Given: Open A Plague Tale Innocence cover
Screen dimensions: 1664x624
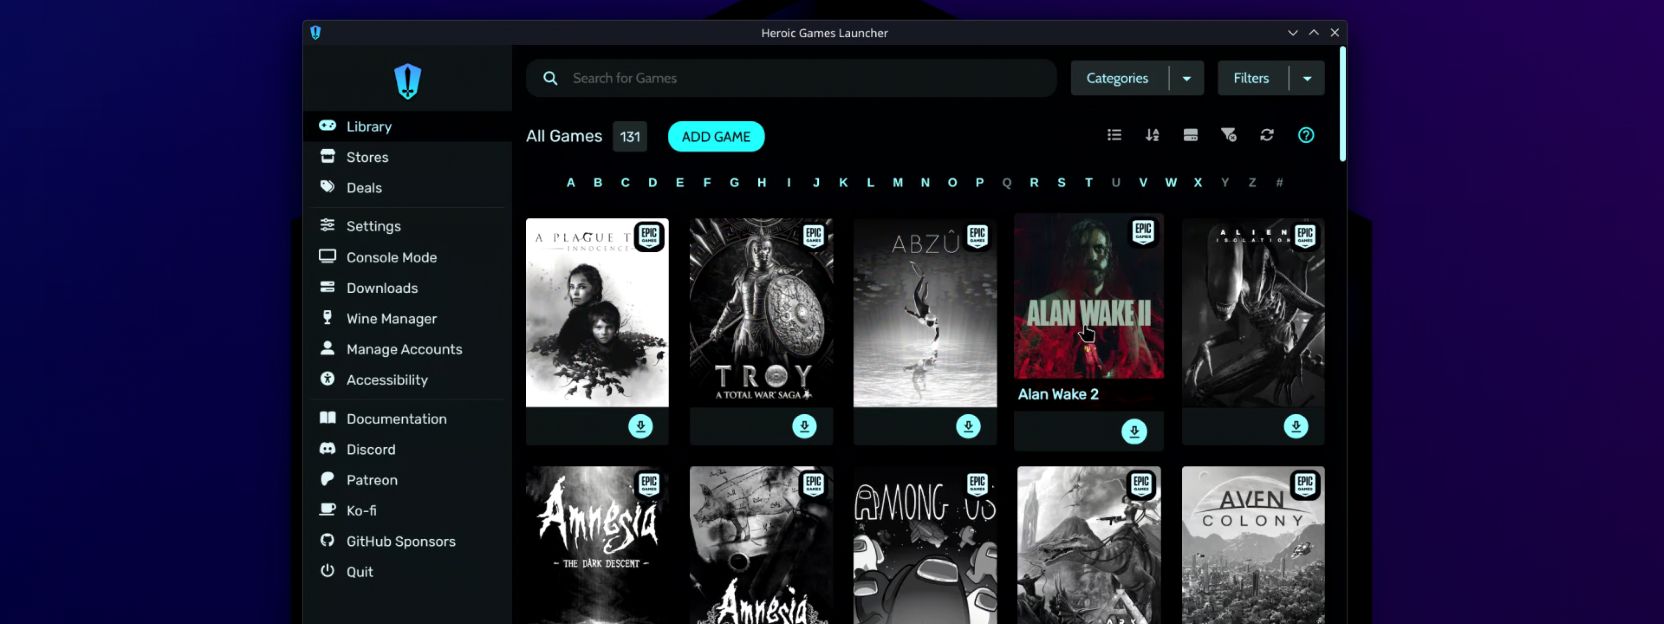Looking at the screenshot, I should click(597, 312).
